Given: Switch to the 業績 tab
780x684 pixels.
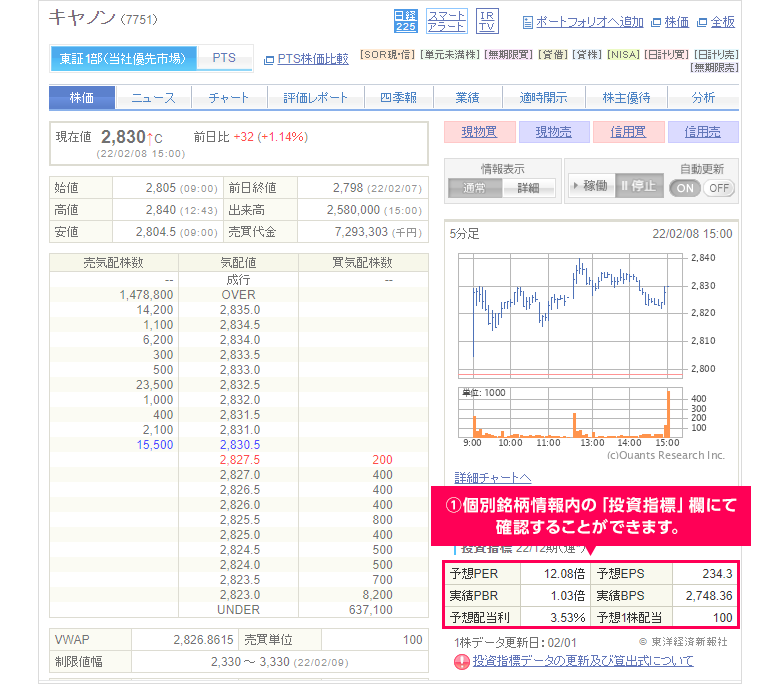Looking at the screenshot, I should point(468,98).
